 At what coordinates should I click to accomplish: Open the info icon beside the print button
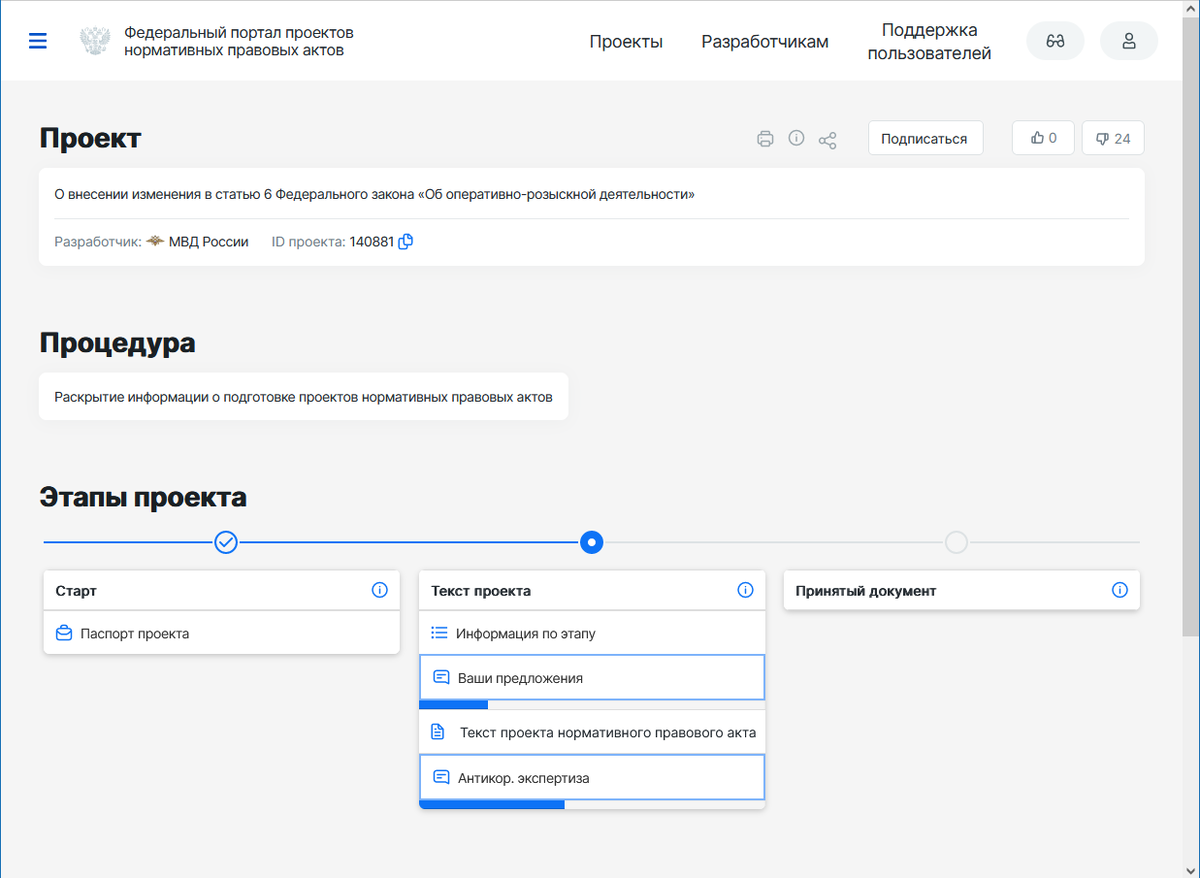(x=796, y=138)
